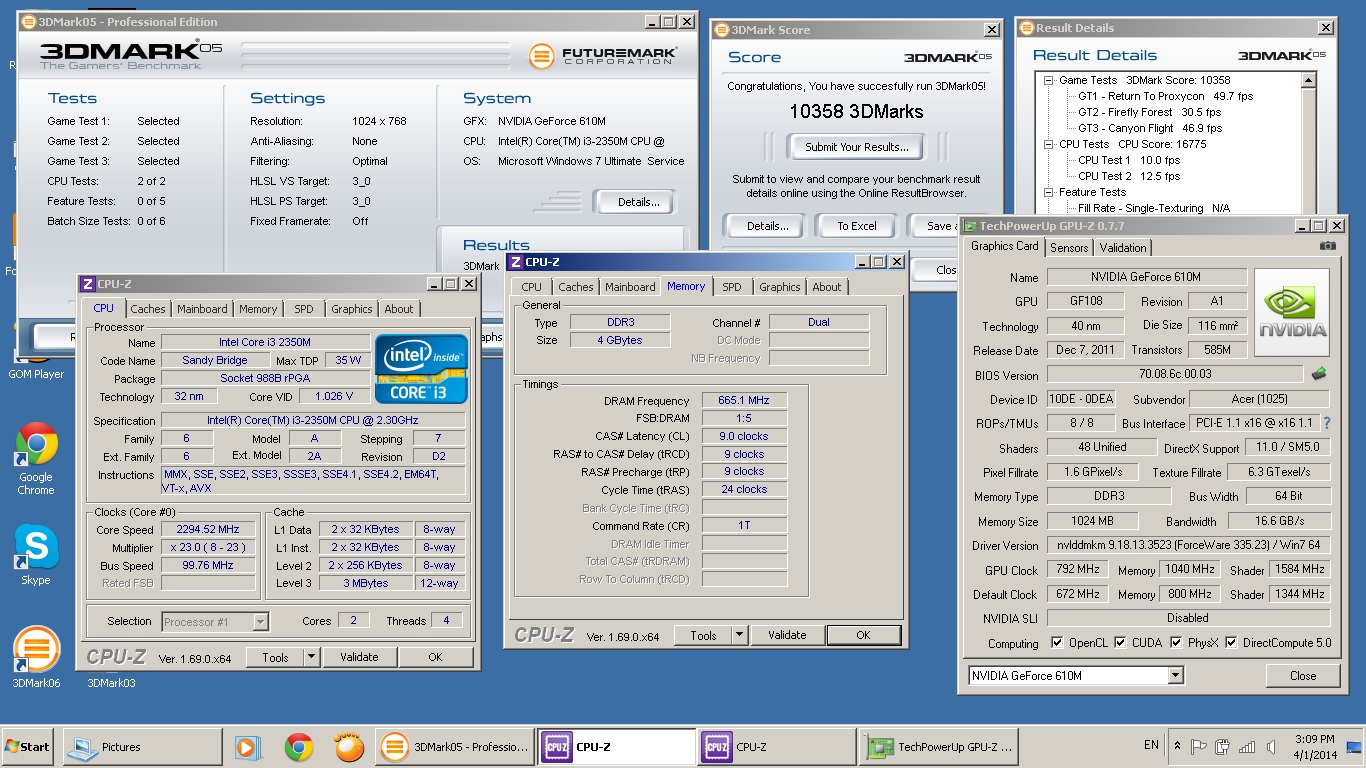Click the GPU-Z title bar icon
1366x768 pixels.
coord(970,226)
